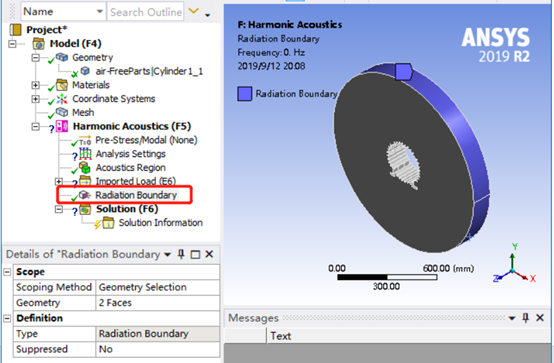Collapse the Definition section in Details
The image size is (554, 363).
tap(7, 318)
